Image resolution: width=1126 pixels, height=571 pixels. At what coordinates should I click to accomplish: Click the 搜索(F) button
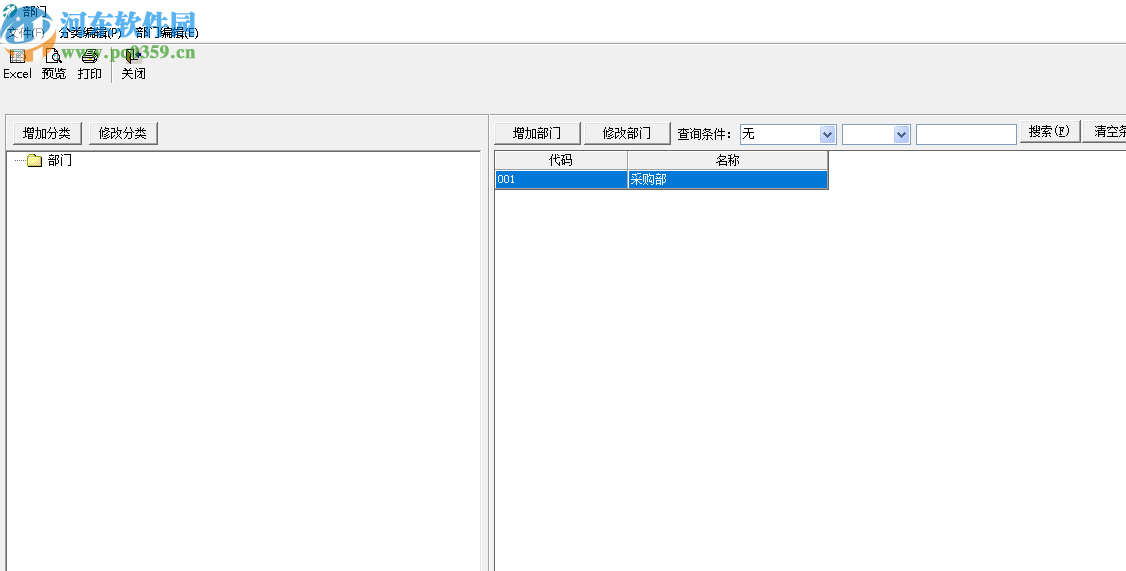[x=1050, y=132]
